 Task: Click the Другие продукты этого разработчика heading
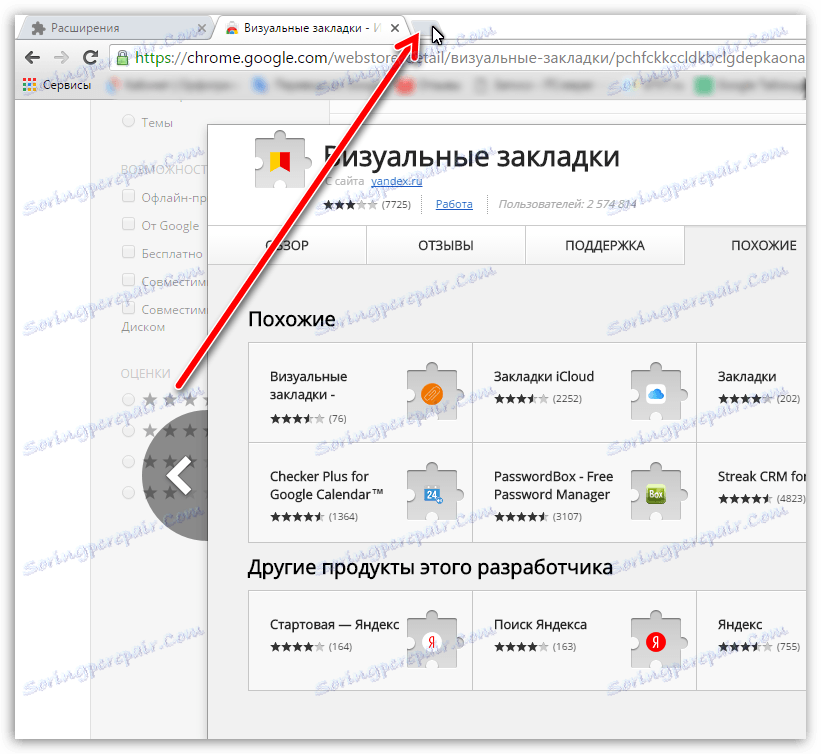tap(430, 568)
